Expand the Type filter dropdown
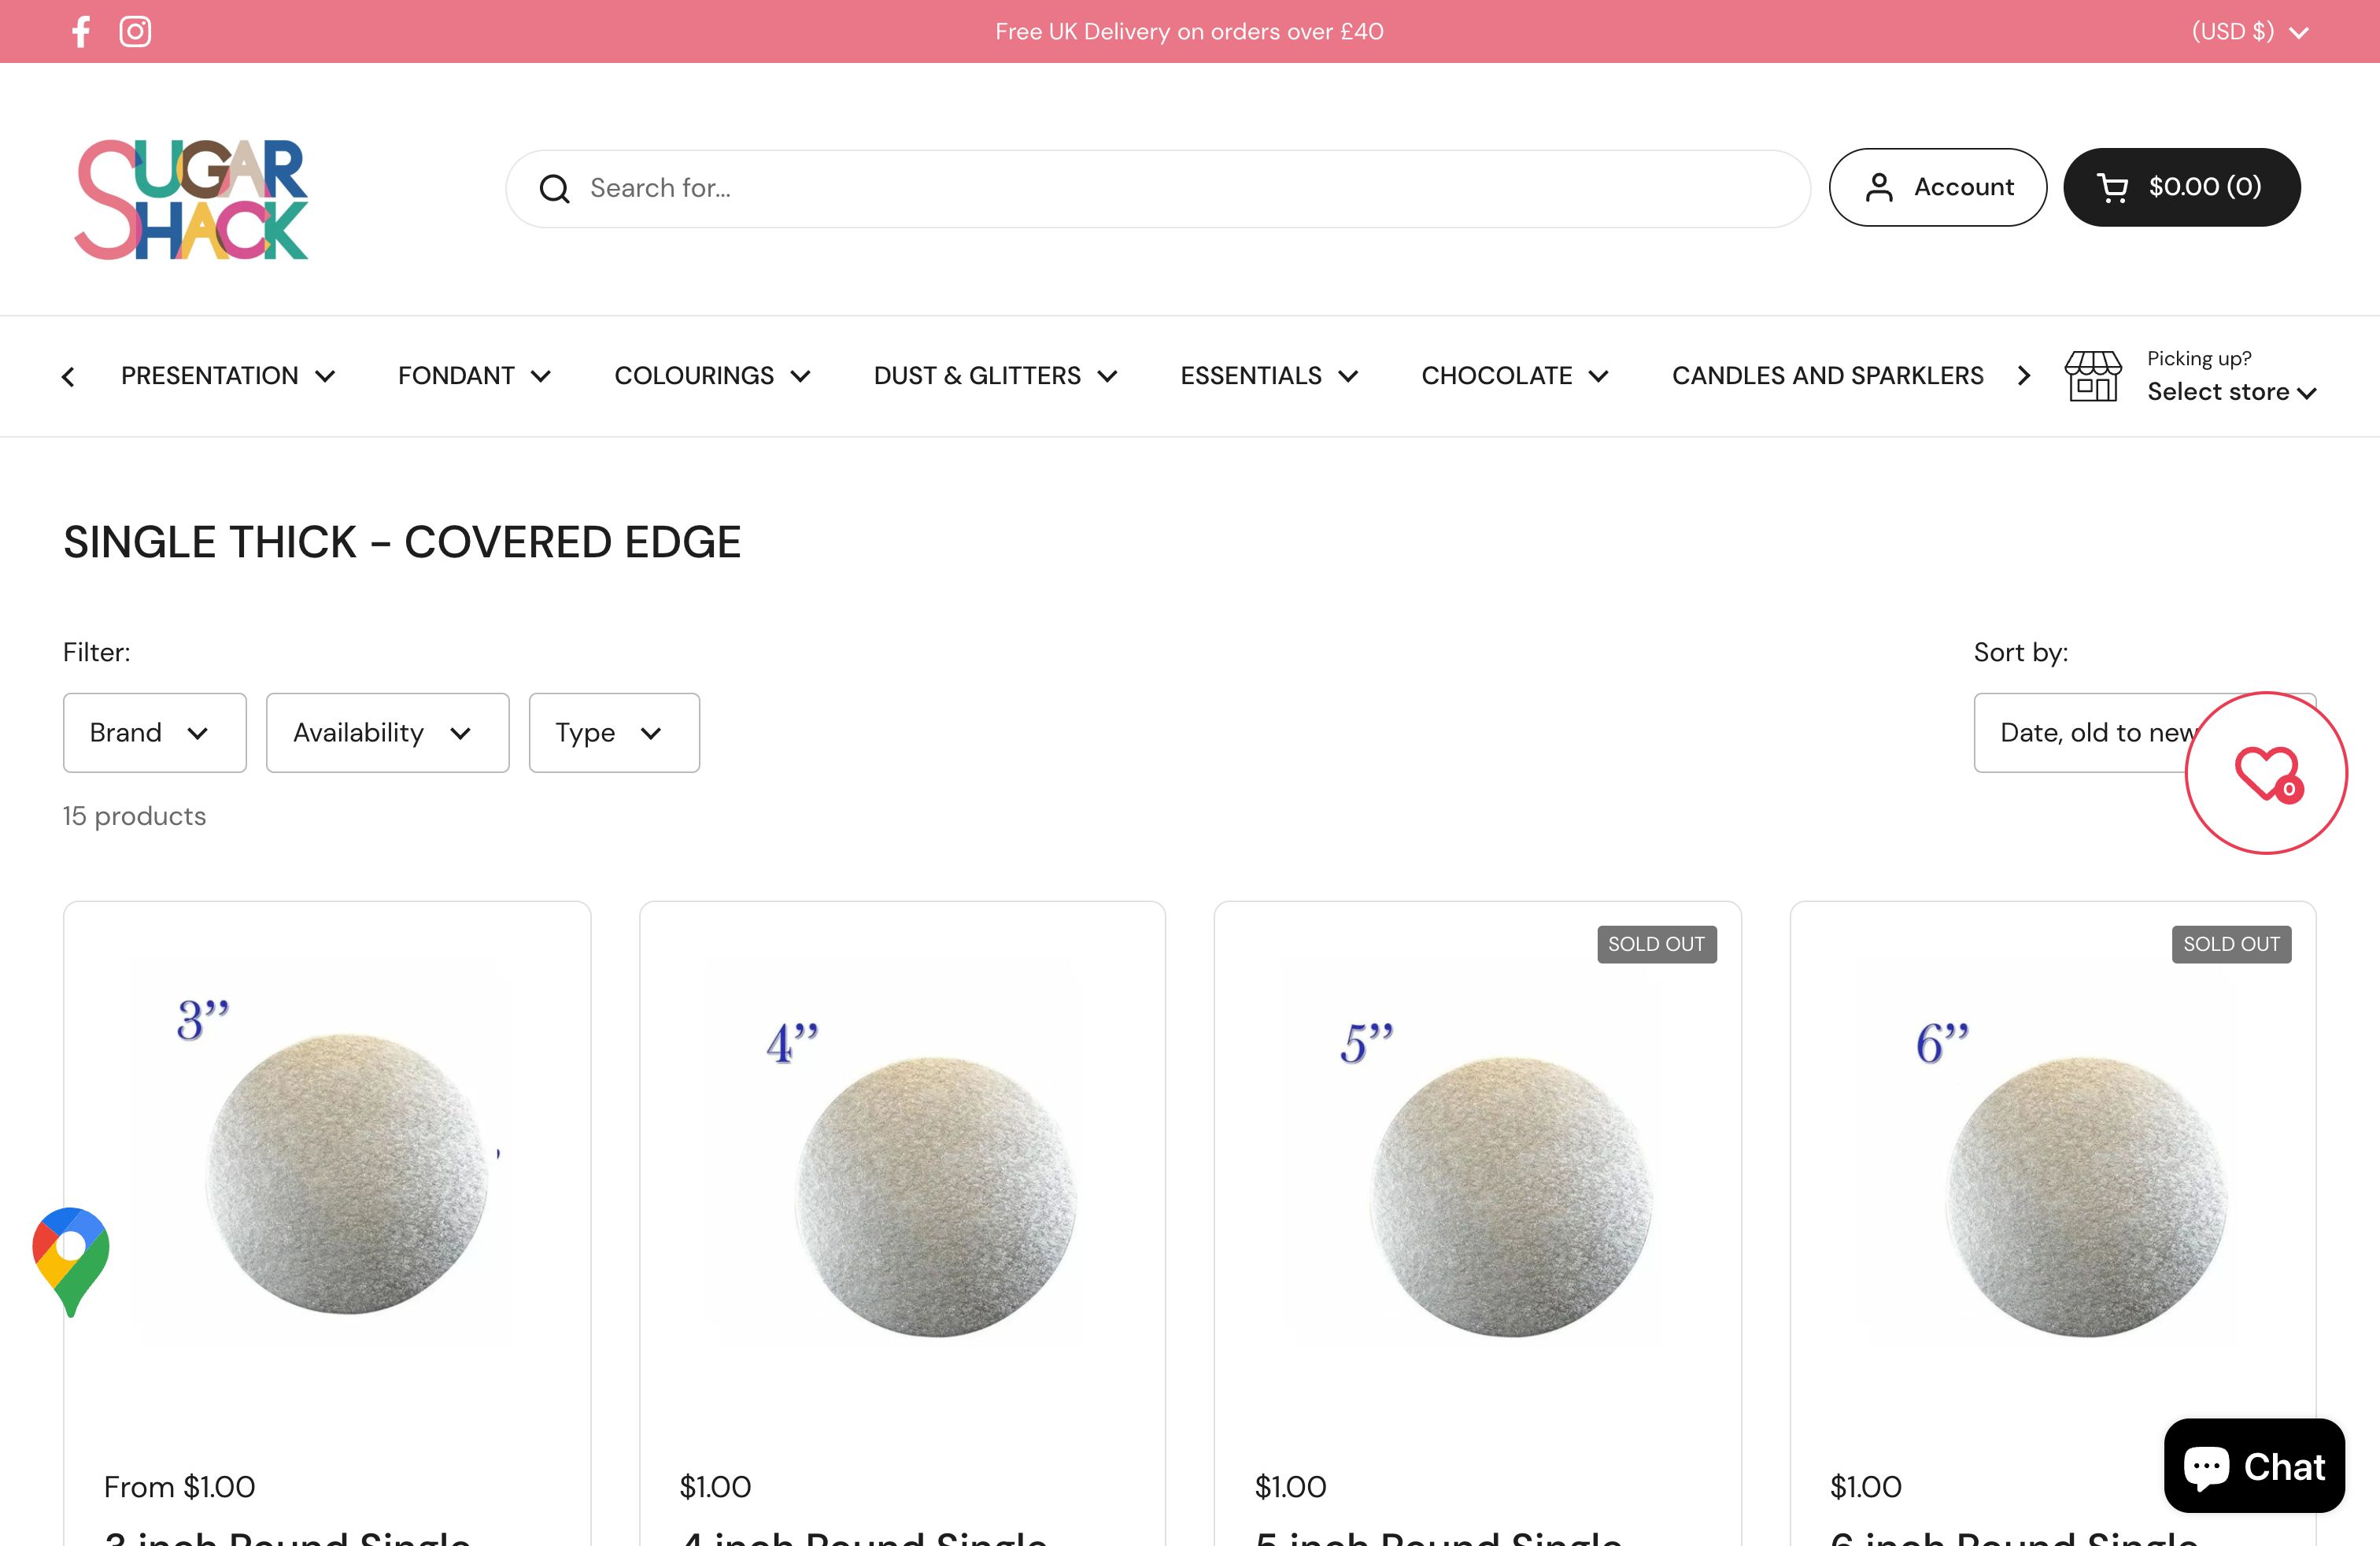The width and height of the screenshot is (2380, 1546). pyautogui.click(x=612, y=732)
